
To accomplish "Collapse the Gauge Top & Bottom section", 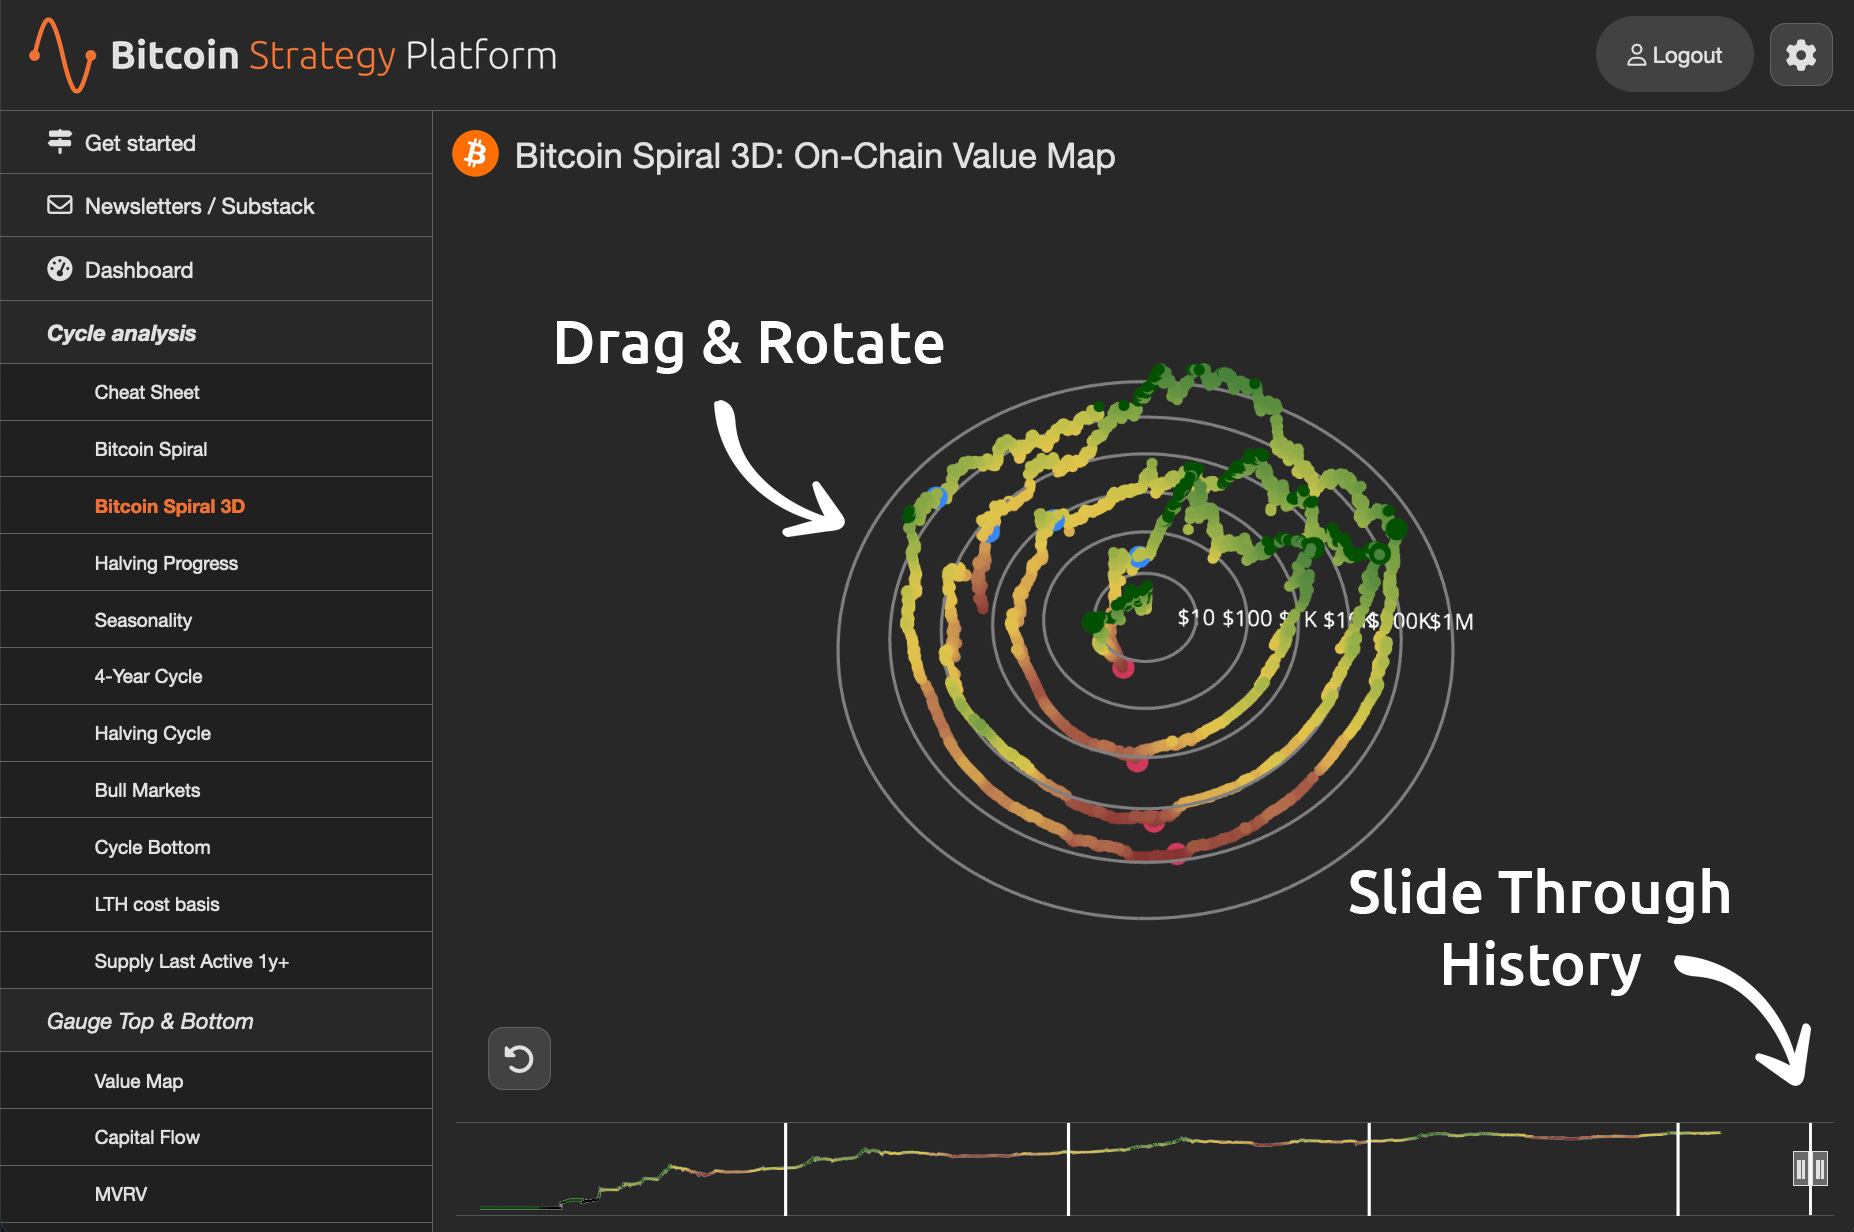I will coord(216,1021).
